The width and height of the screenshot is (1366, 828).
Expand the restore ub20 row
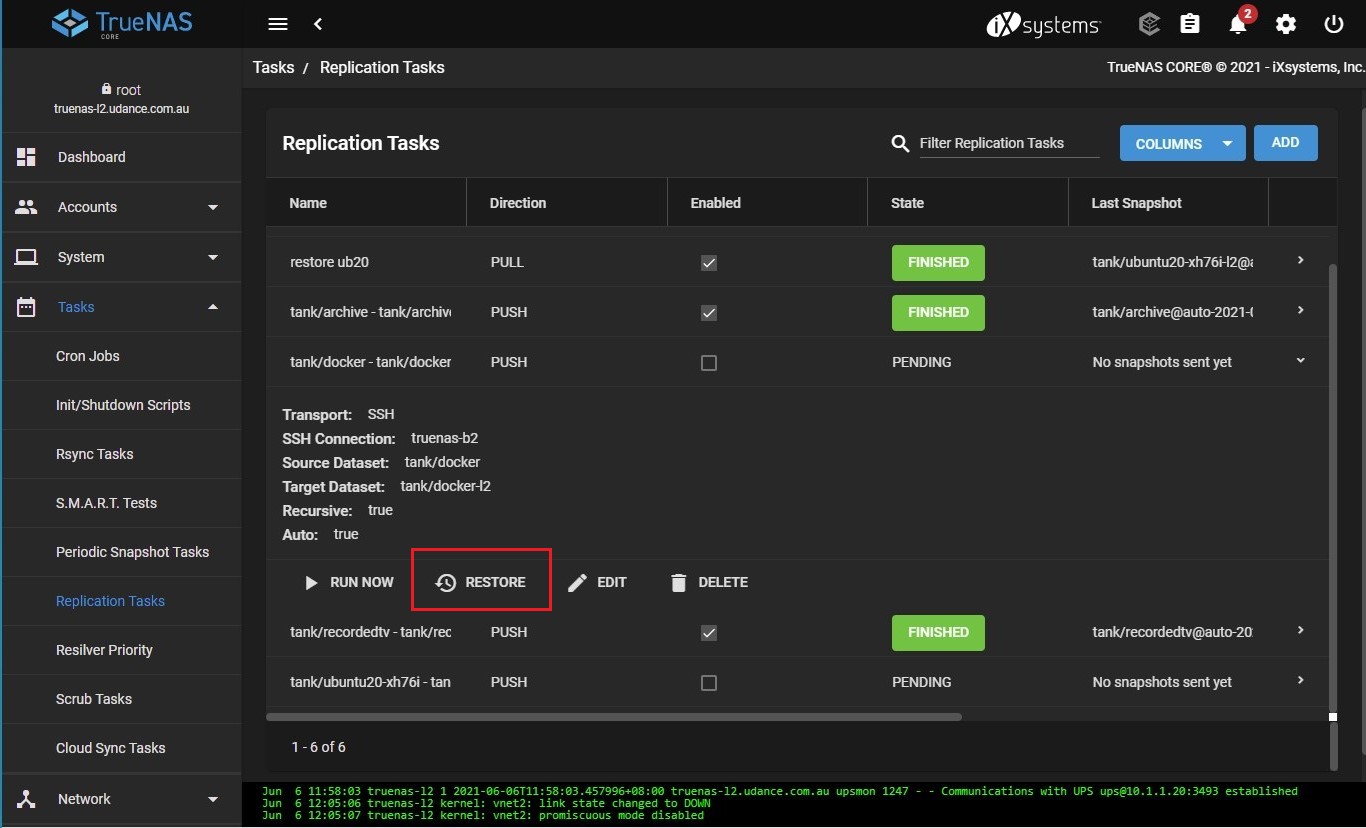pyautogui.click(x=1300, y=260)
